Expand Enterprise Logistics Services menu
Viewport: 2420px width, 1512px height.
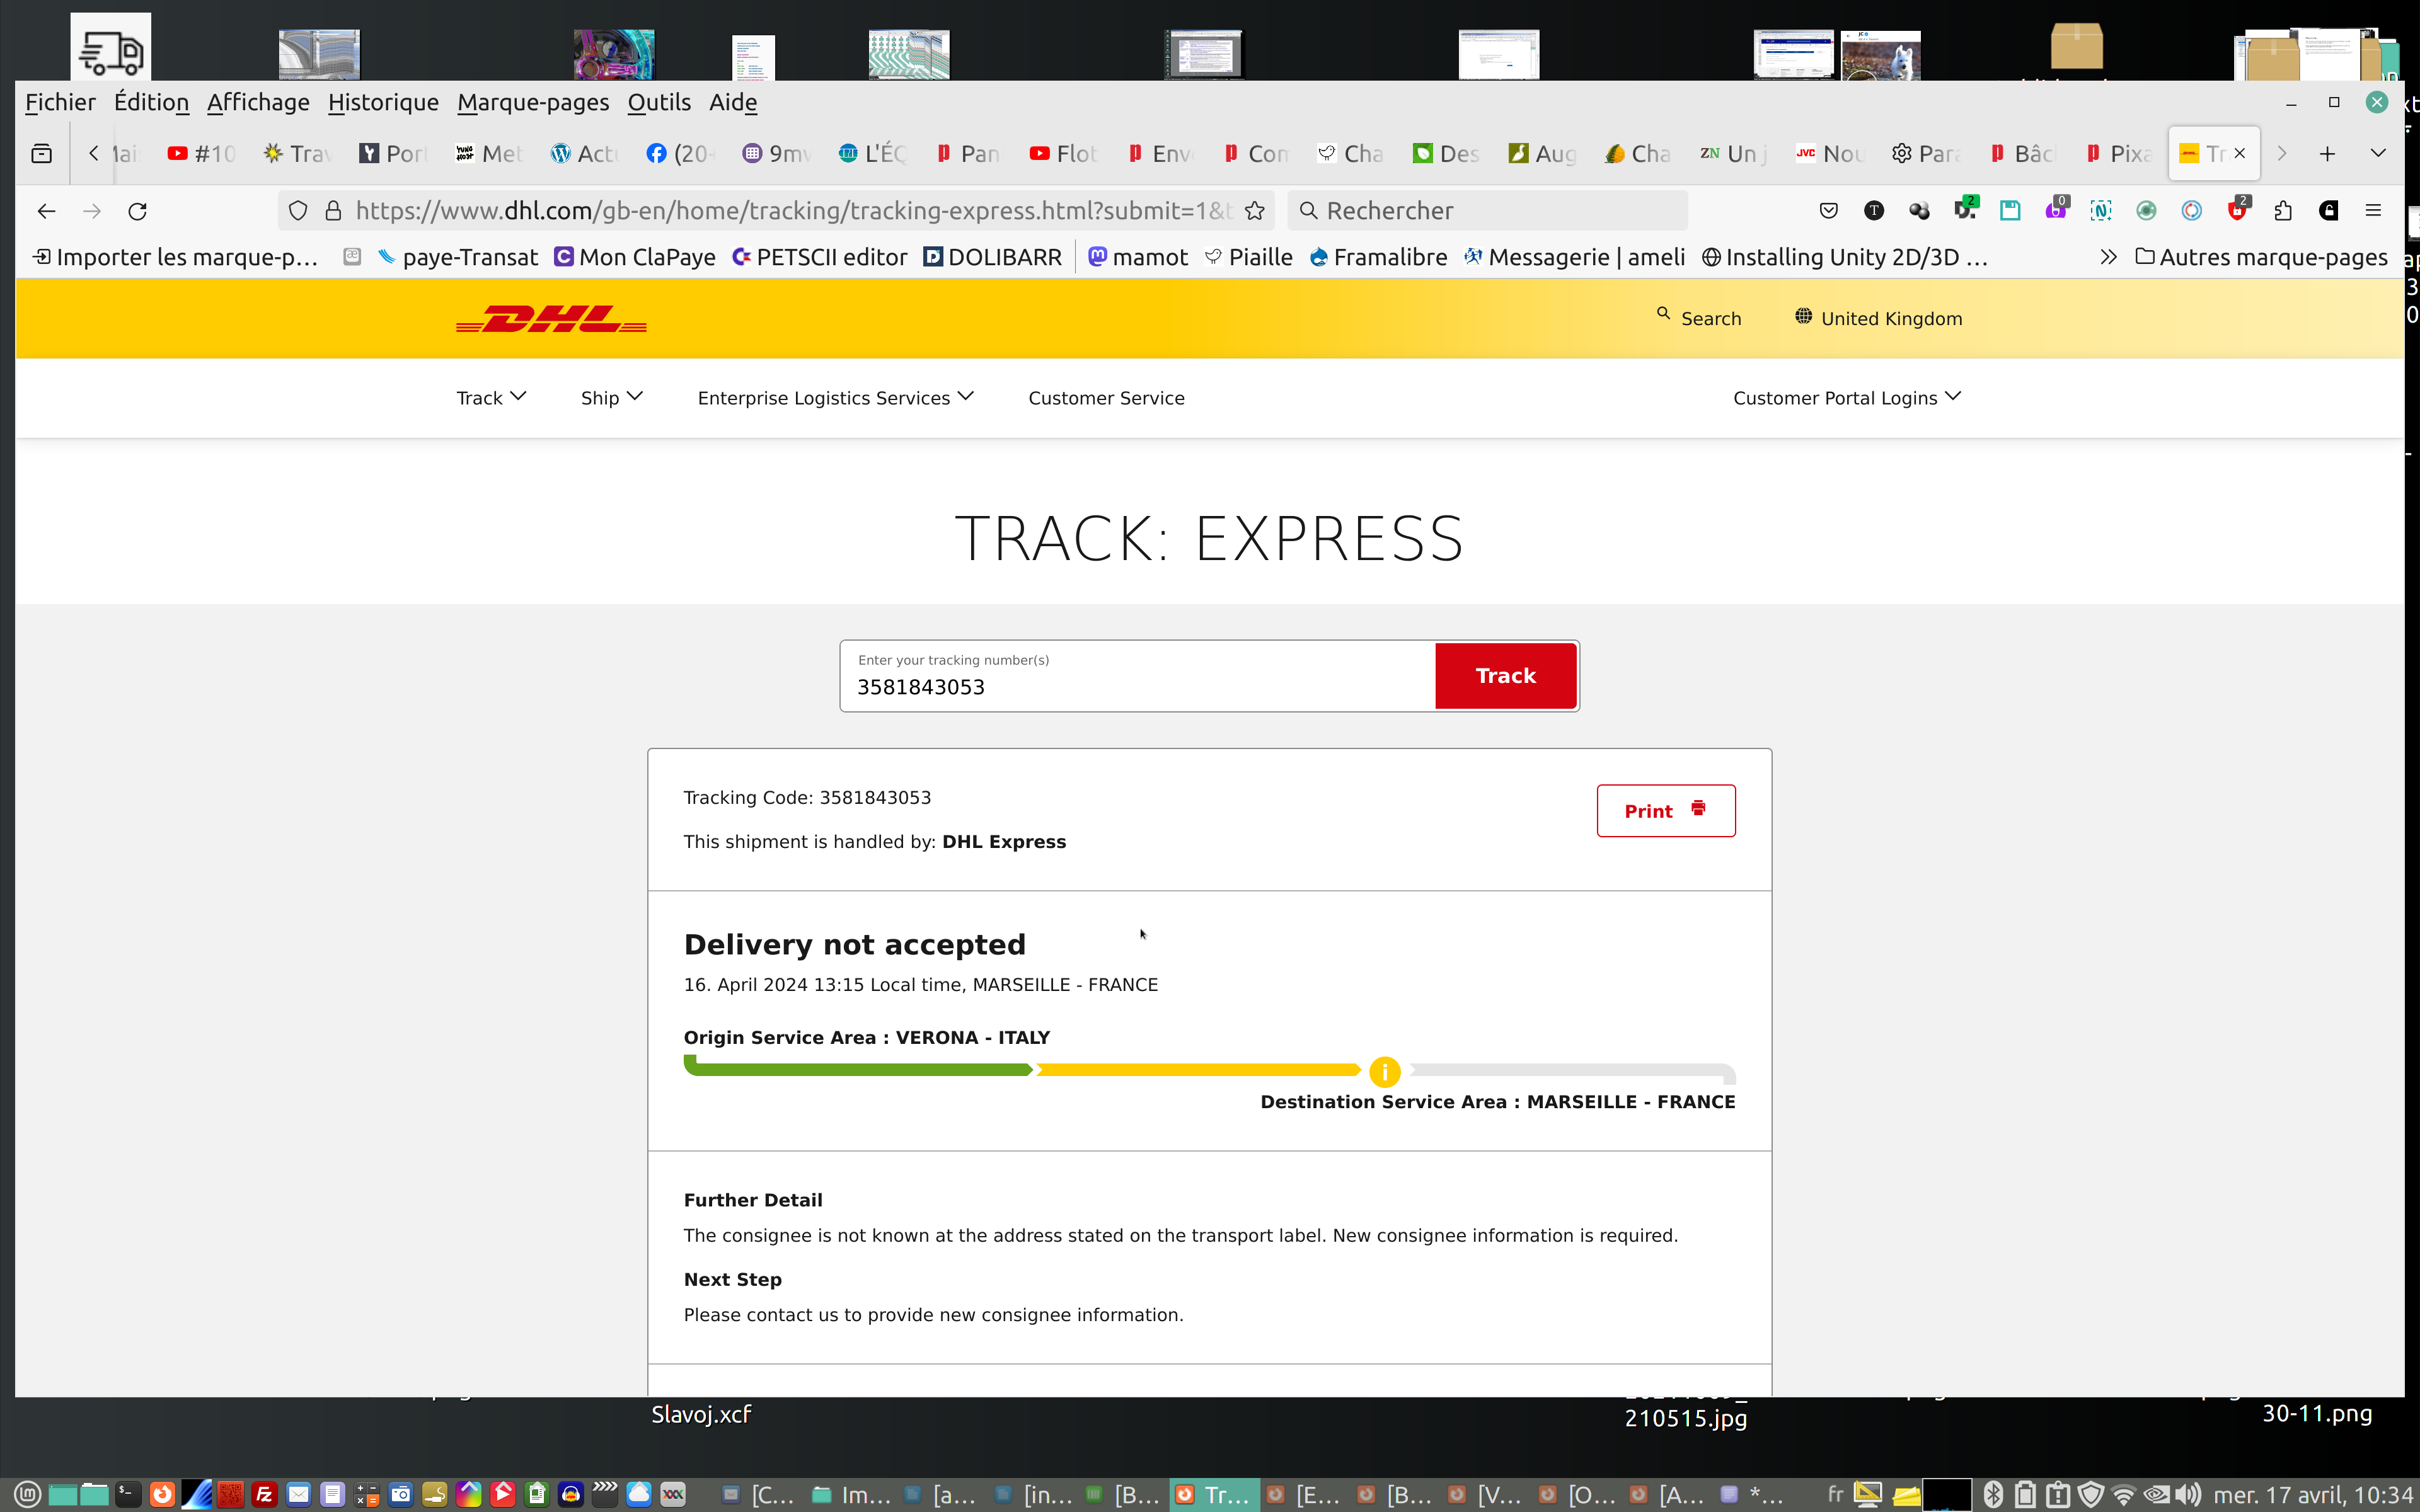point(835,398)
